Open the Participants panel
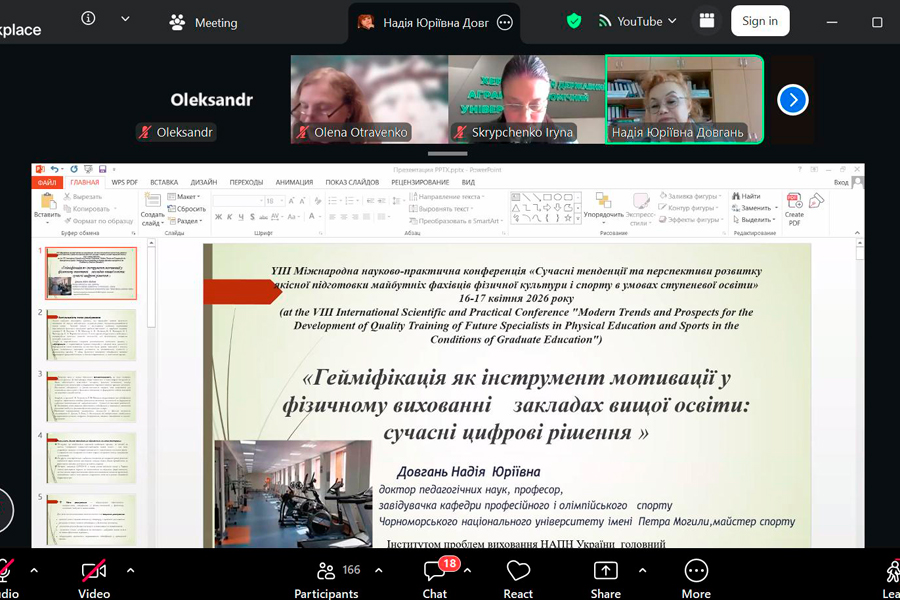This screenshot has height=600, width=900. click(326, 579)
